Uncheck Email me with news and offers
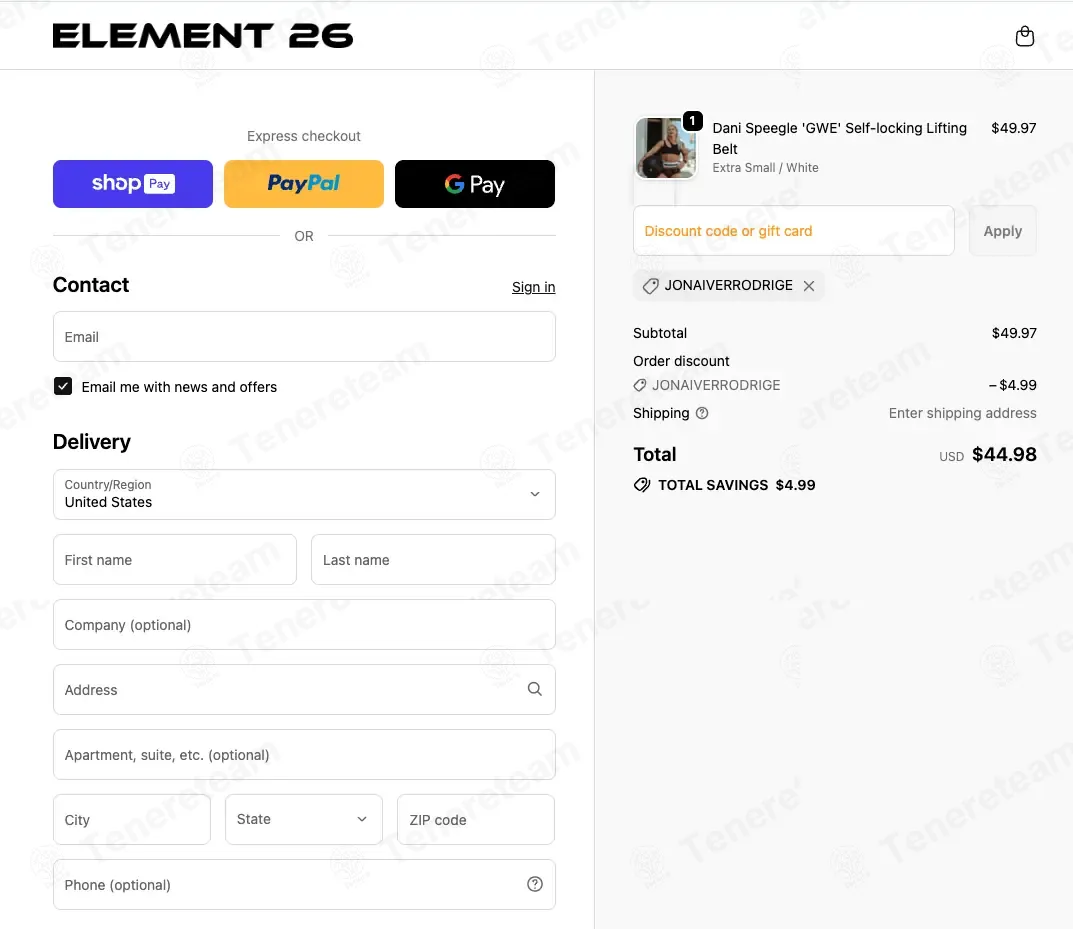Image resolution: width=1073 pixels, height=929 pixels. [63, 386]
